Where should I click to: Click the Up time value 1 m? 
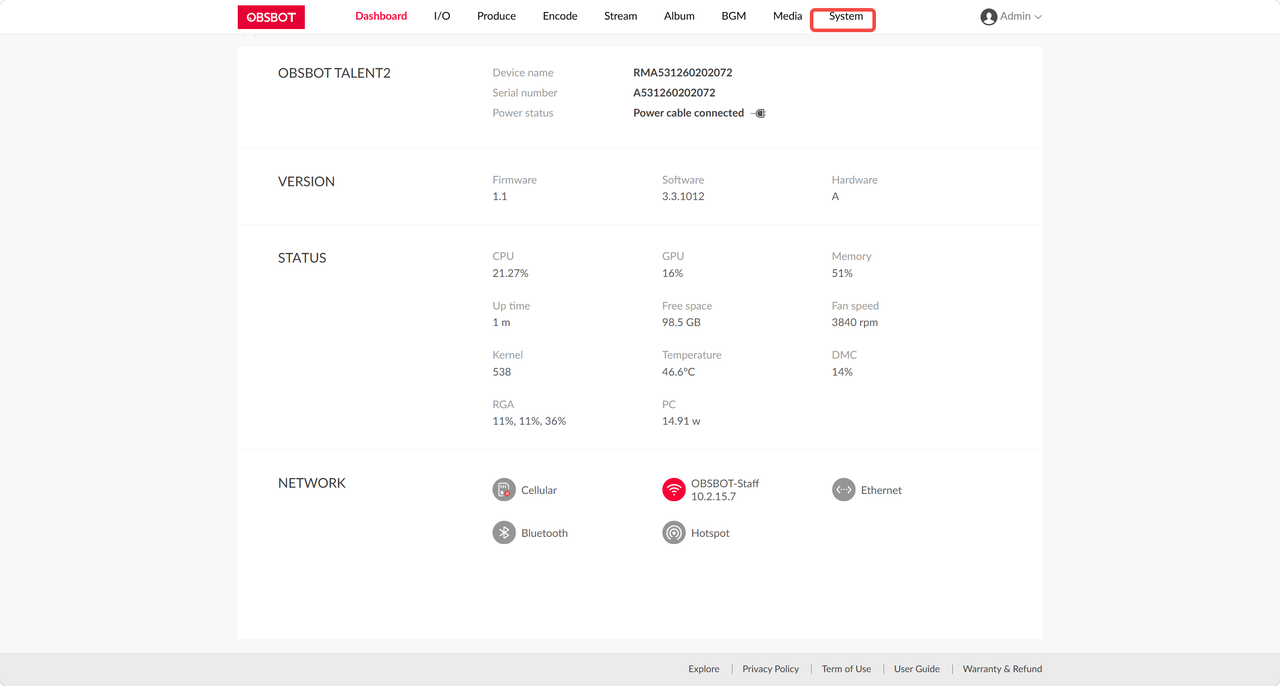pyautogui.click(x=501, y=322)
